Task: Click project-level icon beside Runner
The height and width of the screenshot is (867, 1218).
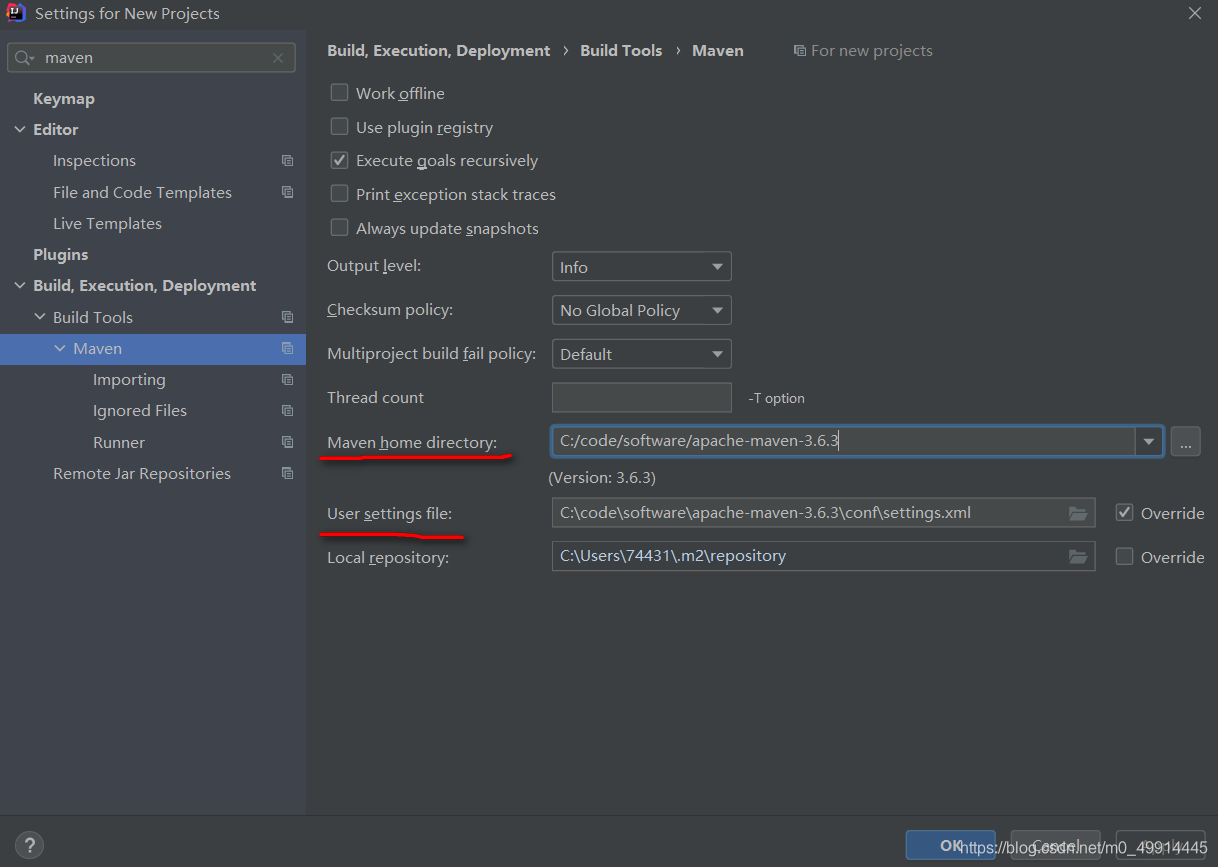Action: [x=287, y=442]
